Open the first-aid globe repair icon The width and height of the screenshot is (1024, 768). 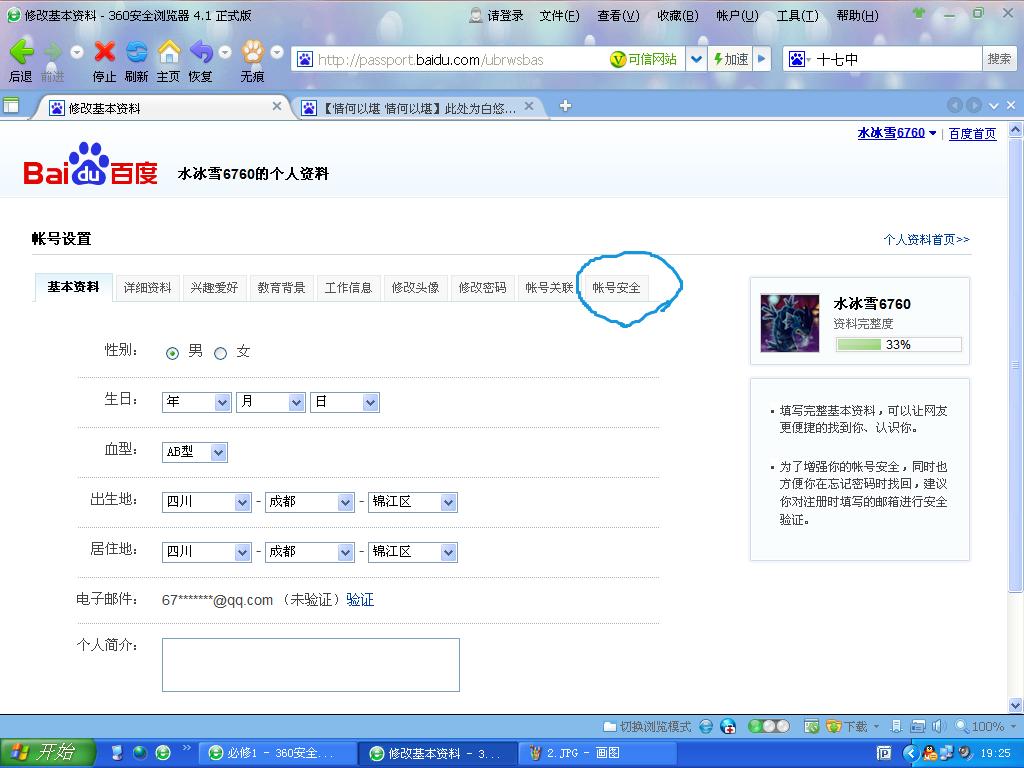[728, 726]
